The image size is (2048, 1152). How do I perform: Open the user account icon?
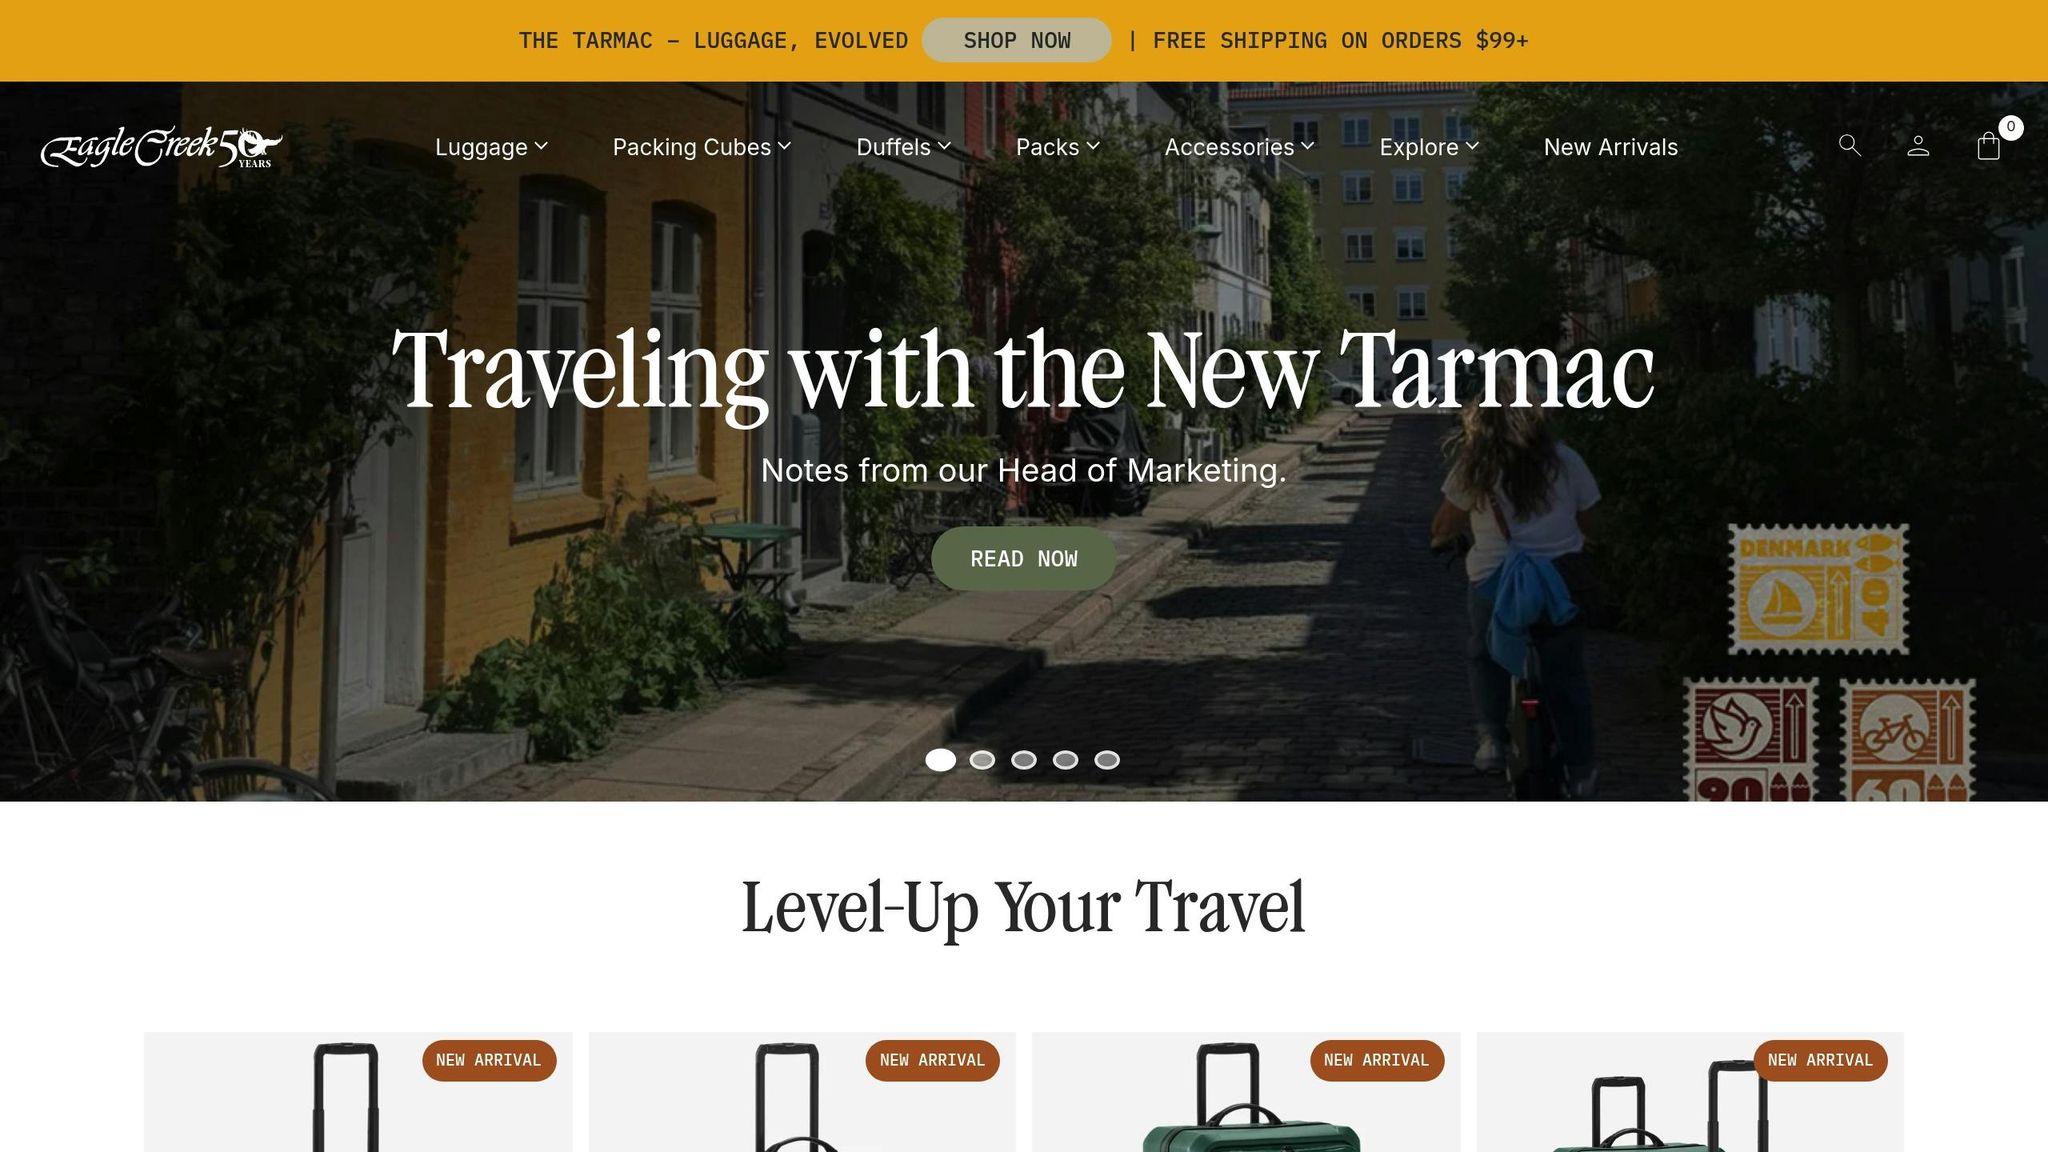(x=1918, y=146)
